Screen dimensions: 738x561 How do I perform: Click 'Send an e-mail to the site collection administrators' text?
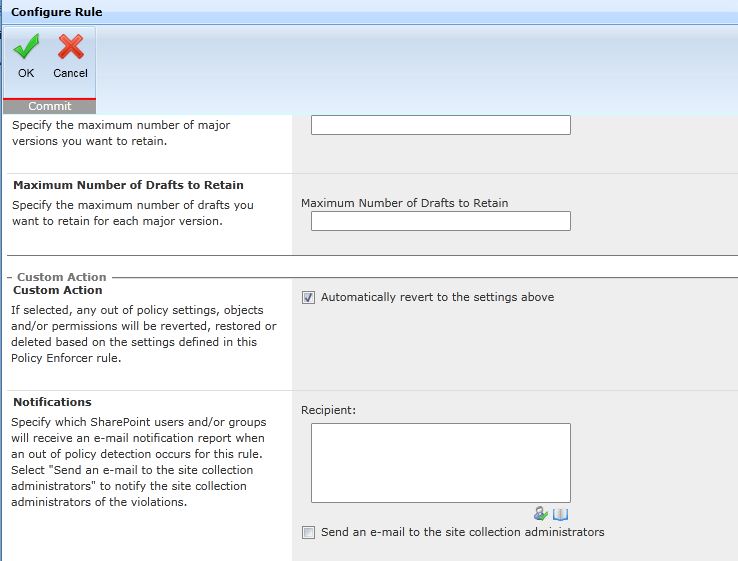click(x=462, y=532)
